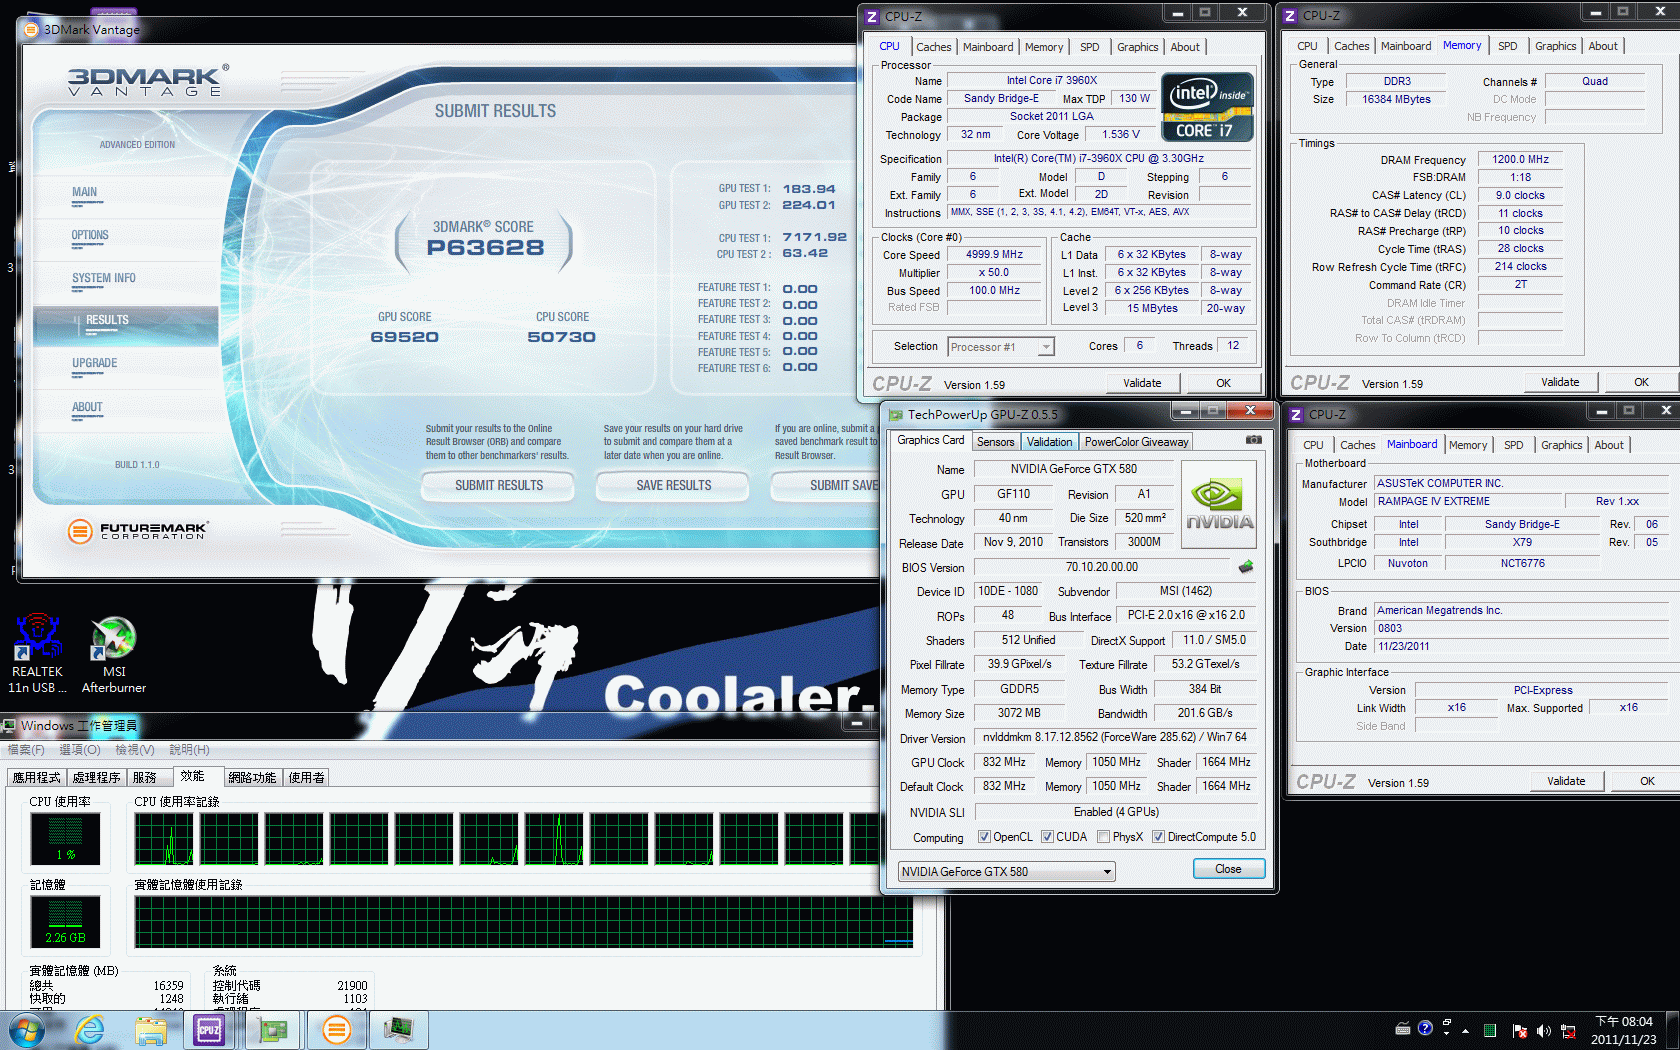
Task: Toggle the DirectCompute 5.0 checkbox
Action: [x=1158, y=837]
